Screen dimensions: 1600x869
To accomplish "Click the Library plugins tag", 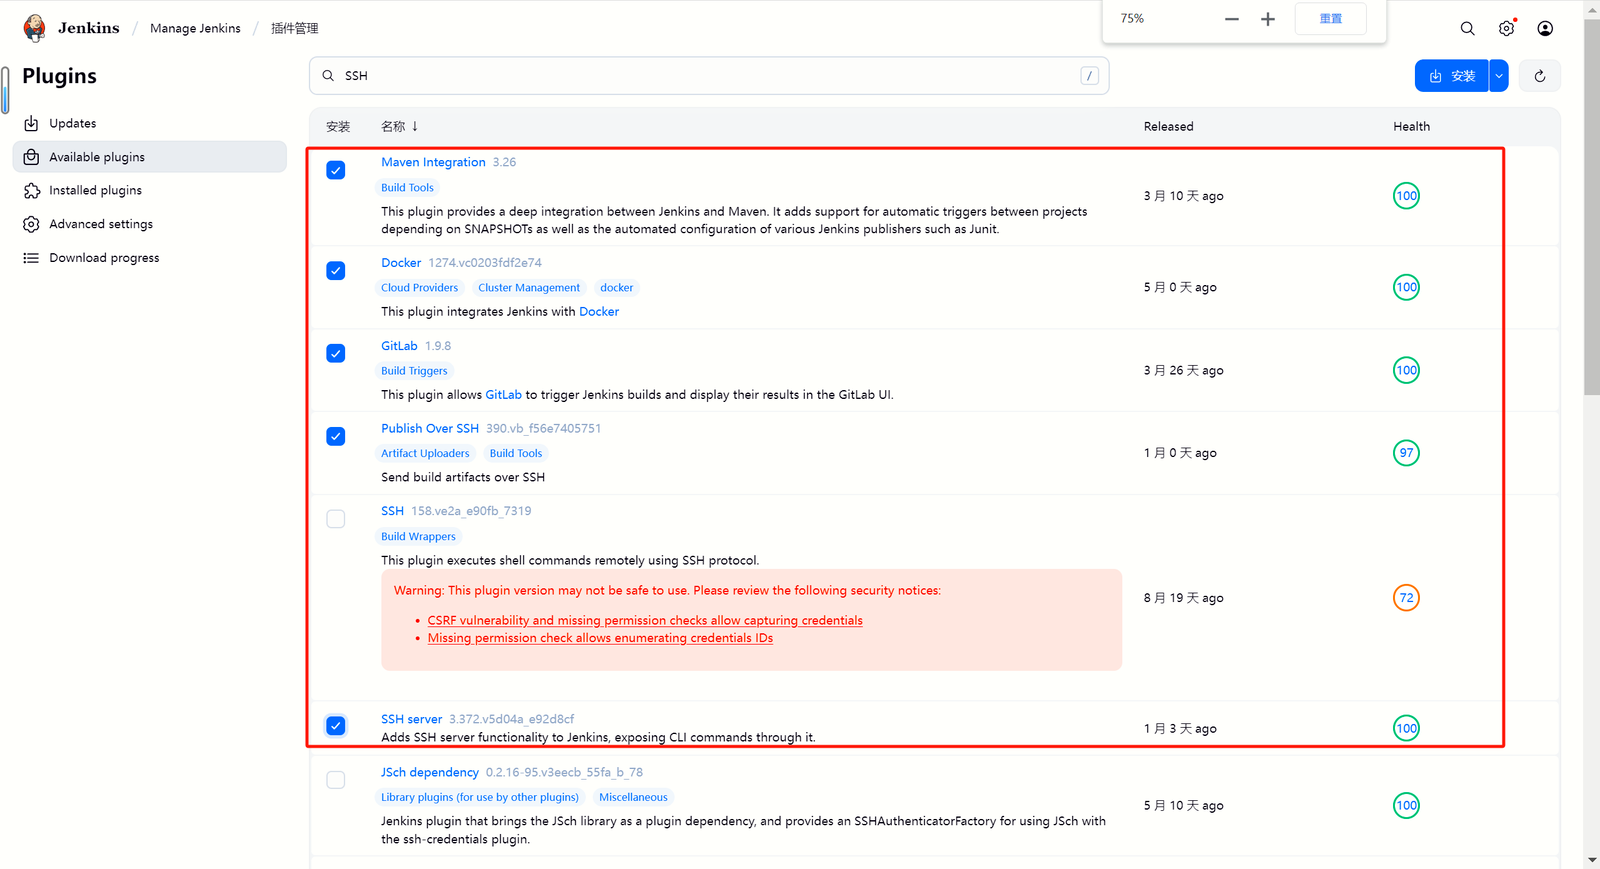I will (480, 797).
